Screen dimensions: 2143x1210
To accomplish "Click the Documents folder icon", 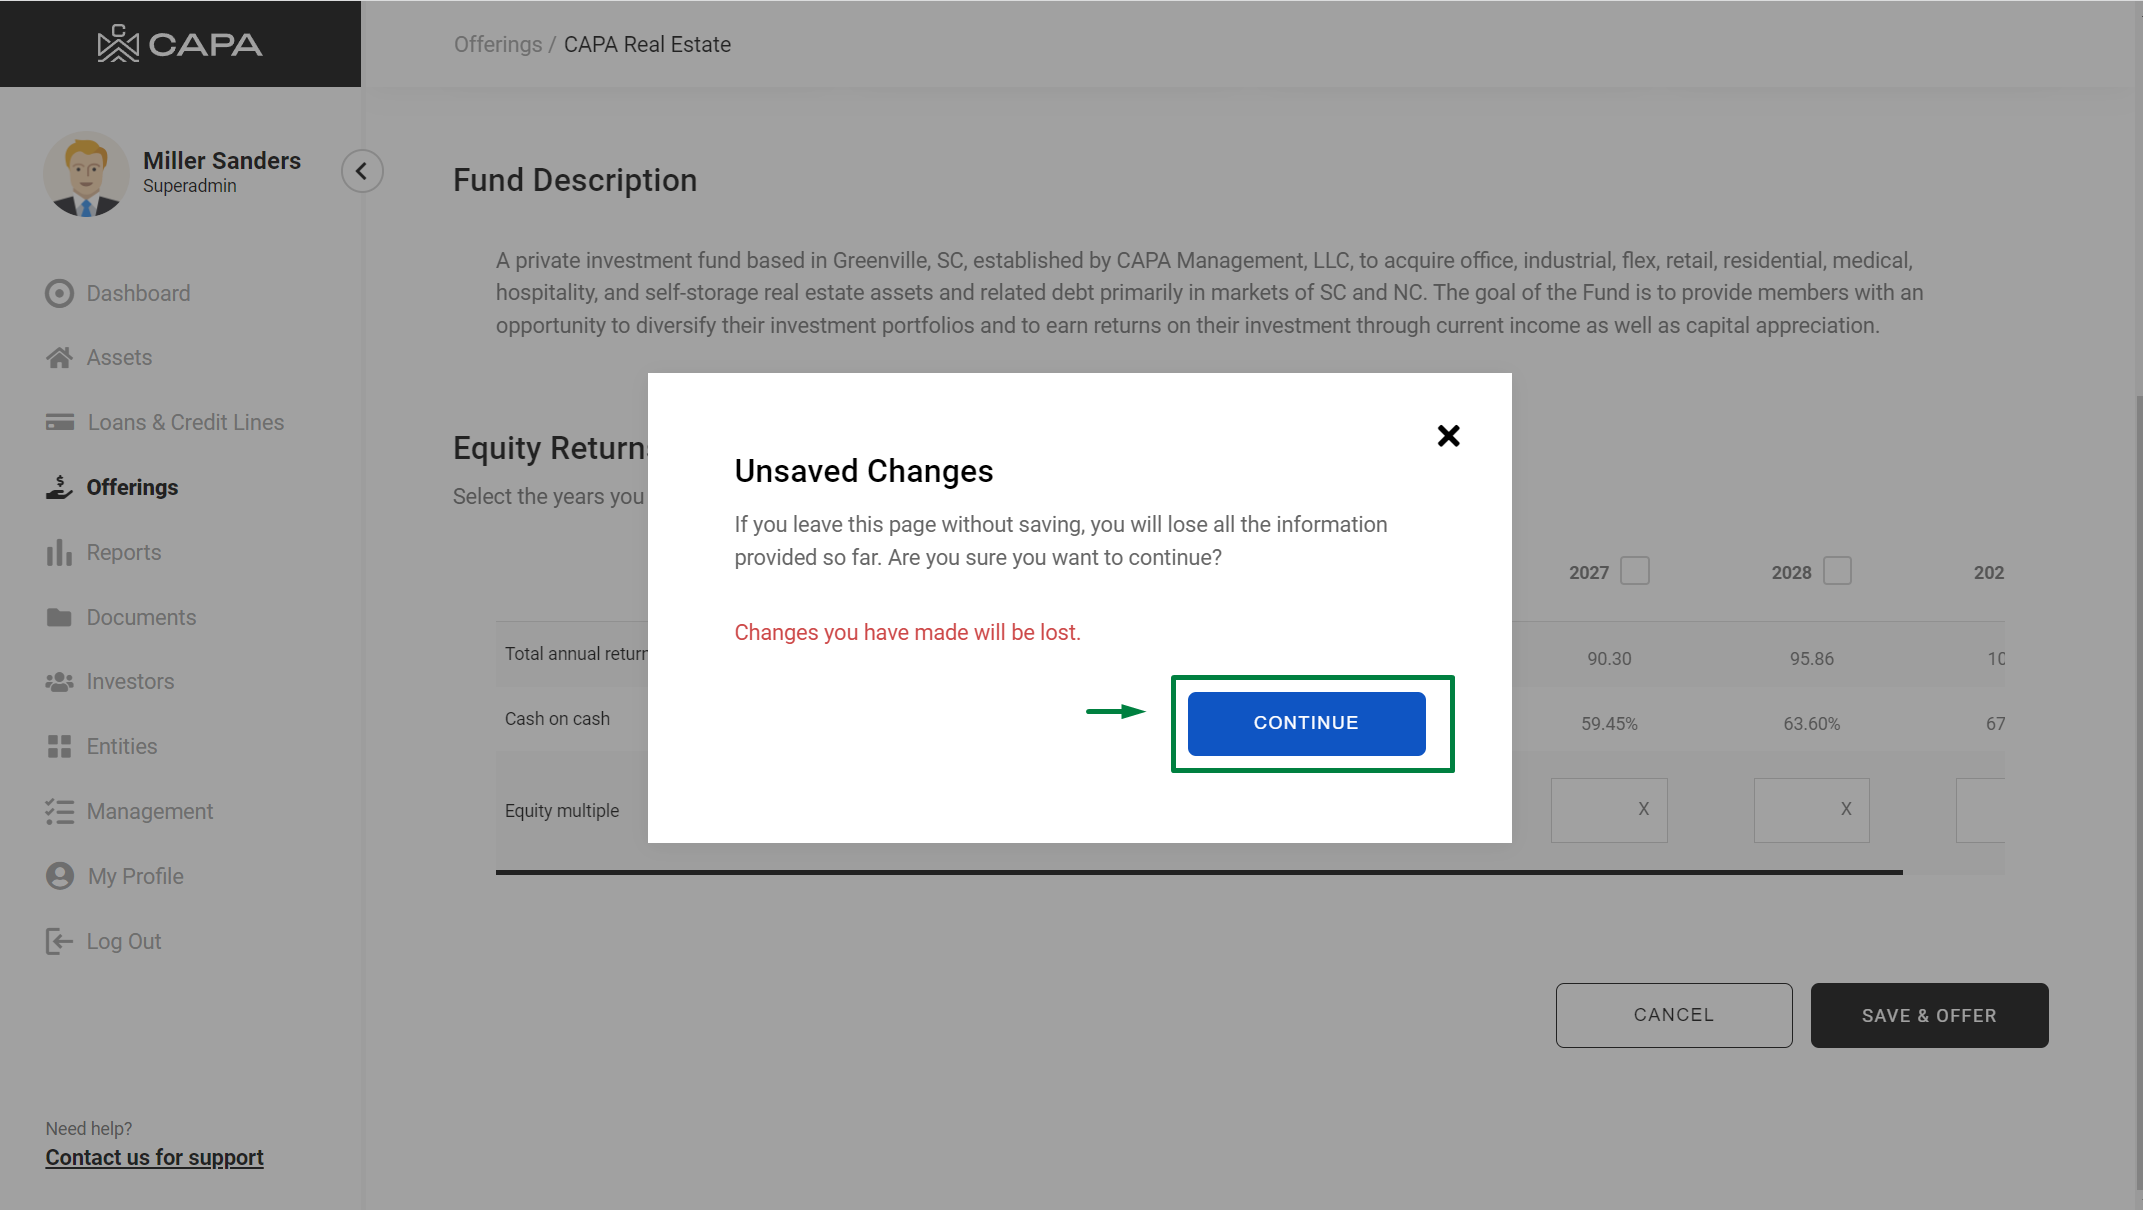I will click(59, 617).
